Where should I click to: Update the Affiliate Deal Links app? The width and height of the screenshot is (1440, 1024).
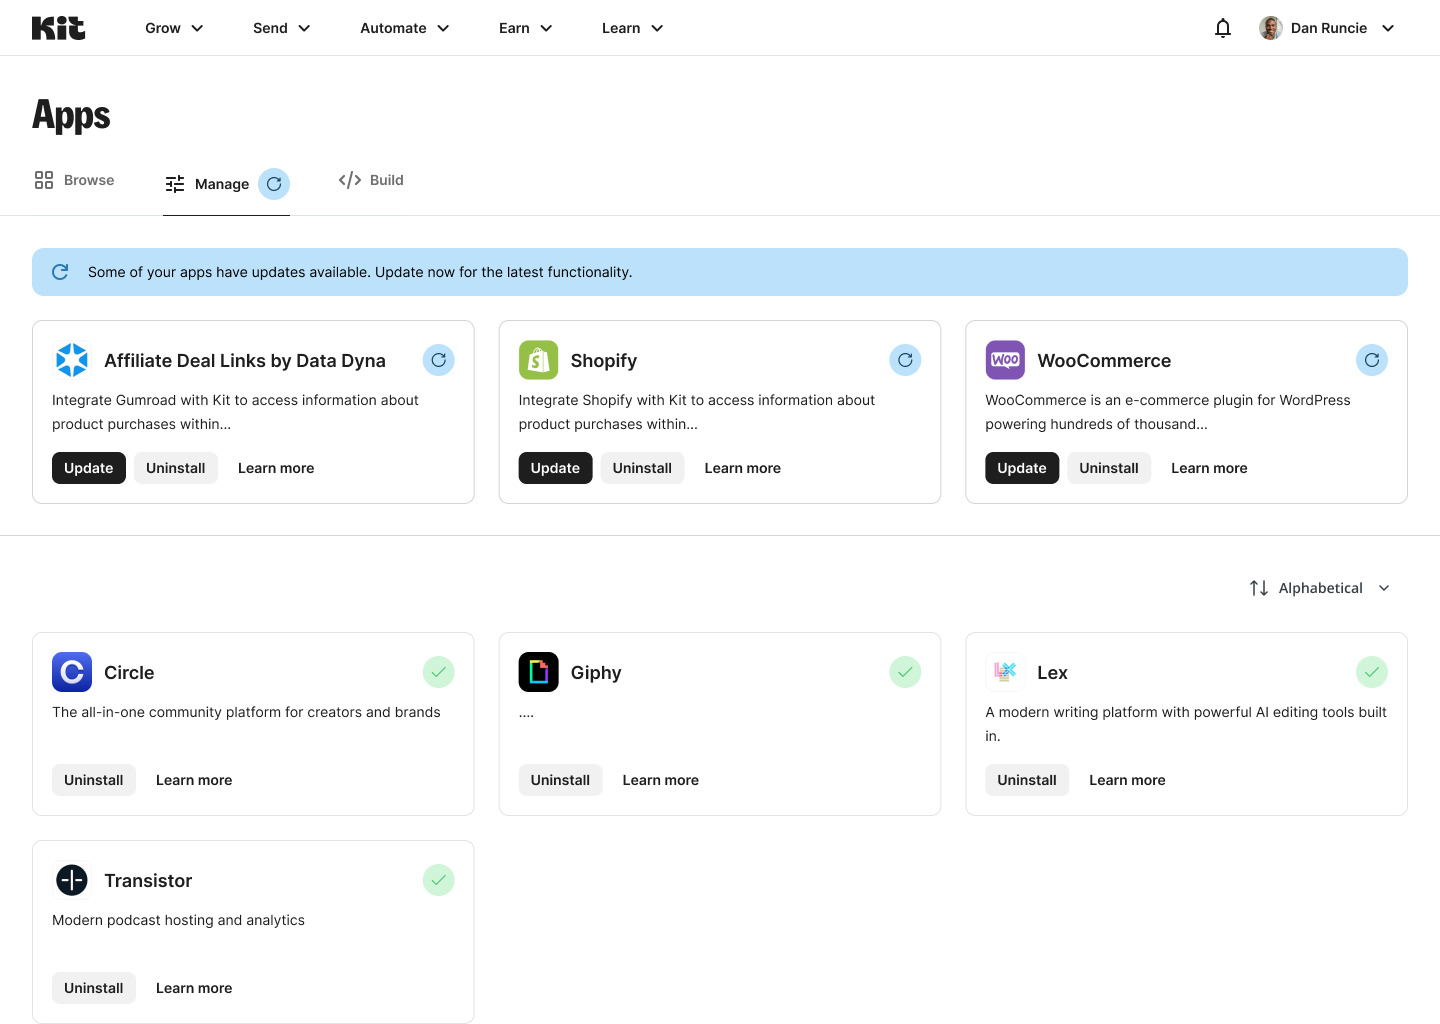coord(89,468)
